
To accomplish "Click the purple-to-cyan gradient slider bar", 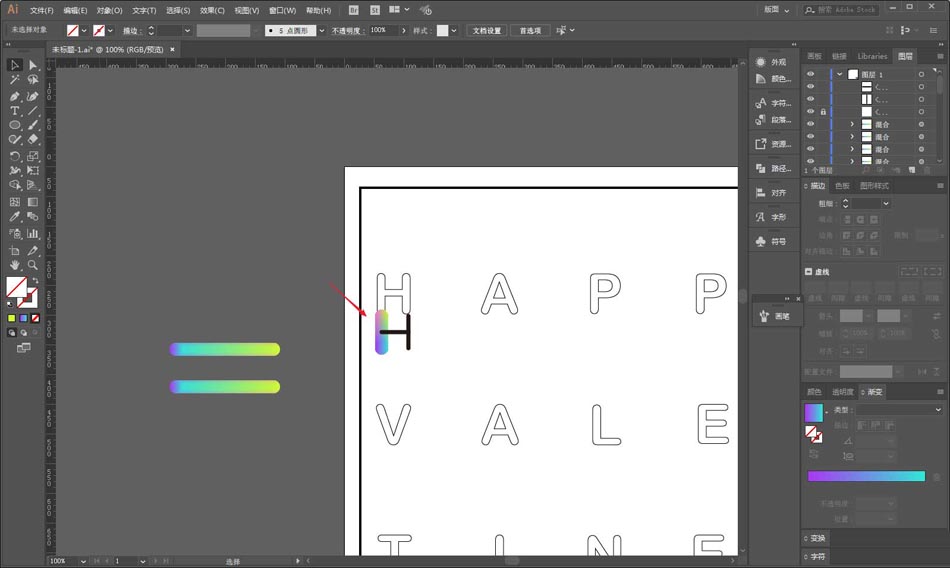I will coord(866,476).
